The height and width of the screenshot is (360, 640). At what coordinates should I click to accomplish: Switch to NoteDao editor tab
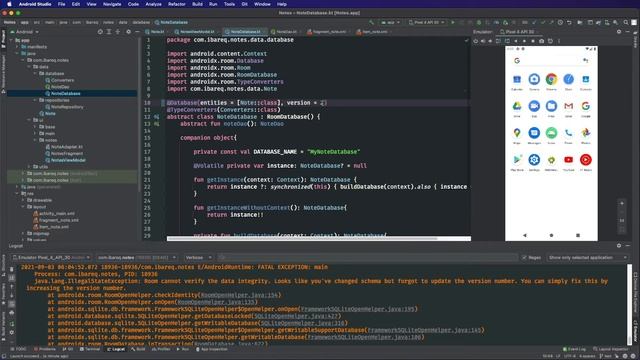pos(284,31)
